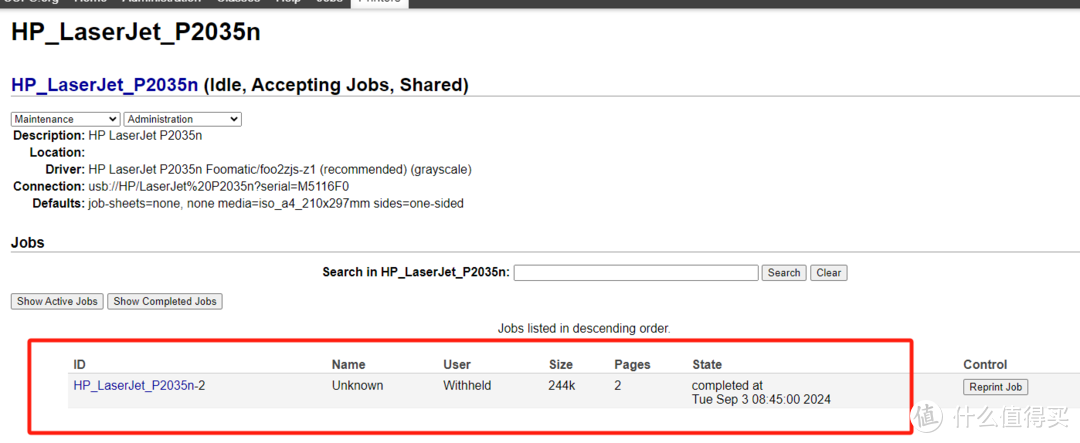Click the Clear button beside Search
The width and height of the screenshot is (1080, 443).
pos(828,272)
